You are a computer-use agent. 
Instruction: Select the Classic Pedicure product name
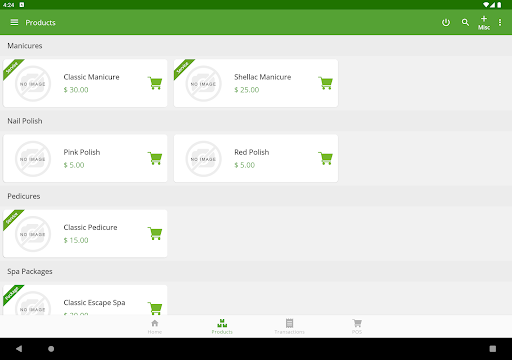coord(90,227)
